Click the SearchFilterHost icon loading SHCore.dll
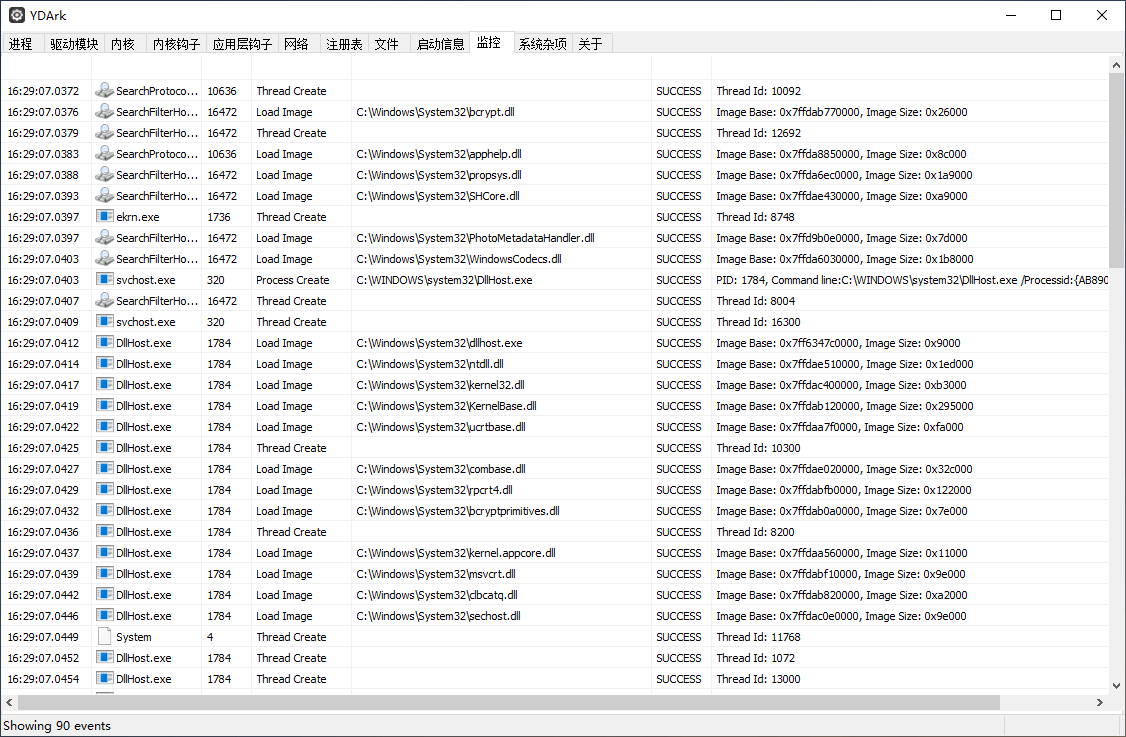 click(x=105, y=195)
